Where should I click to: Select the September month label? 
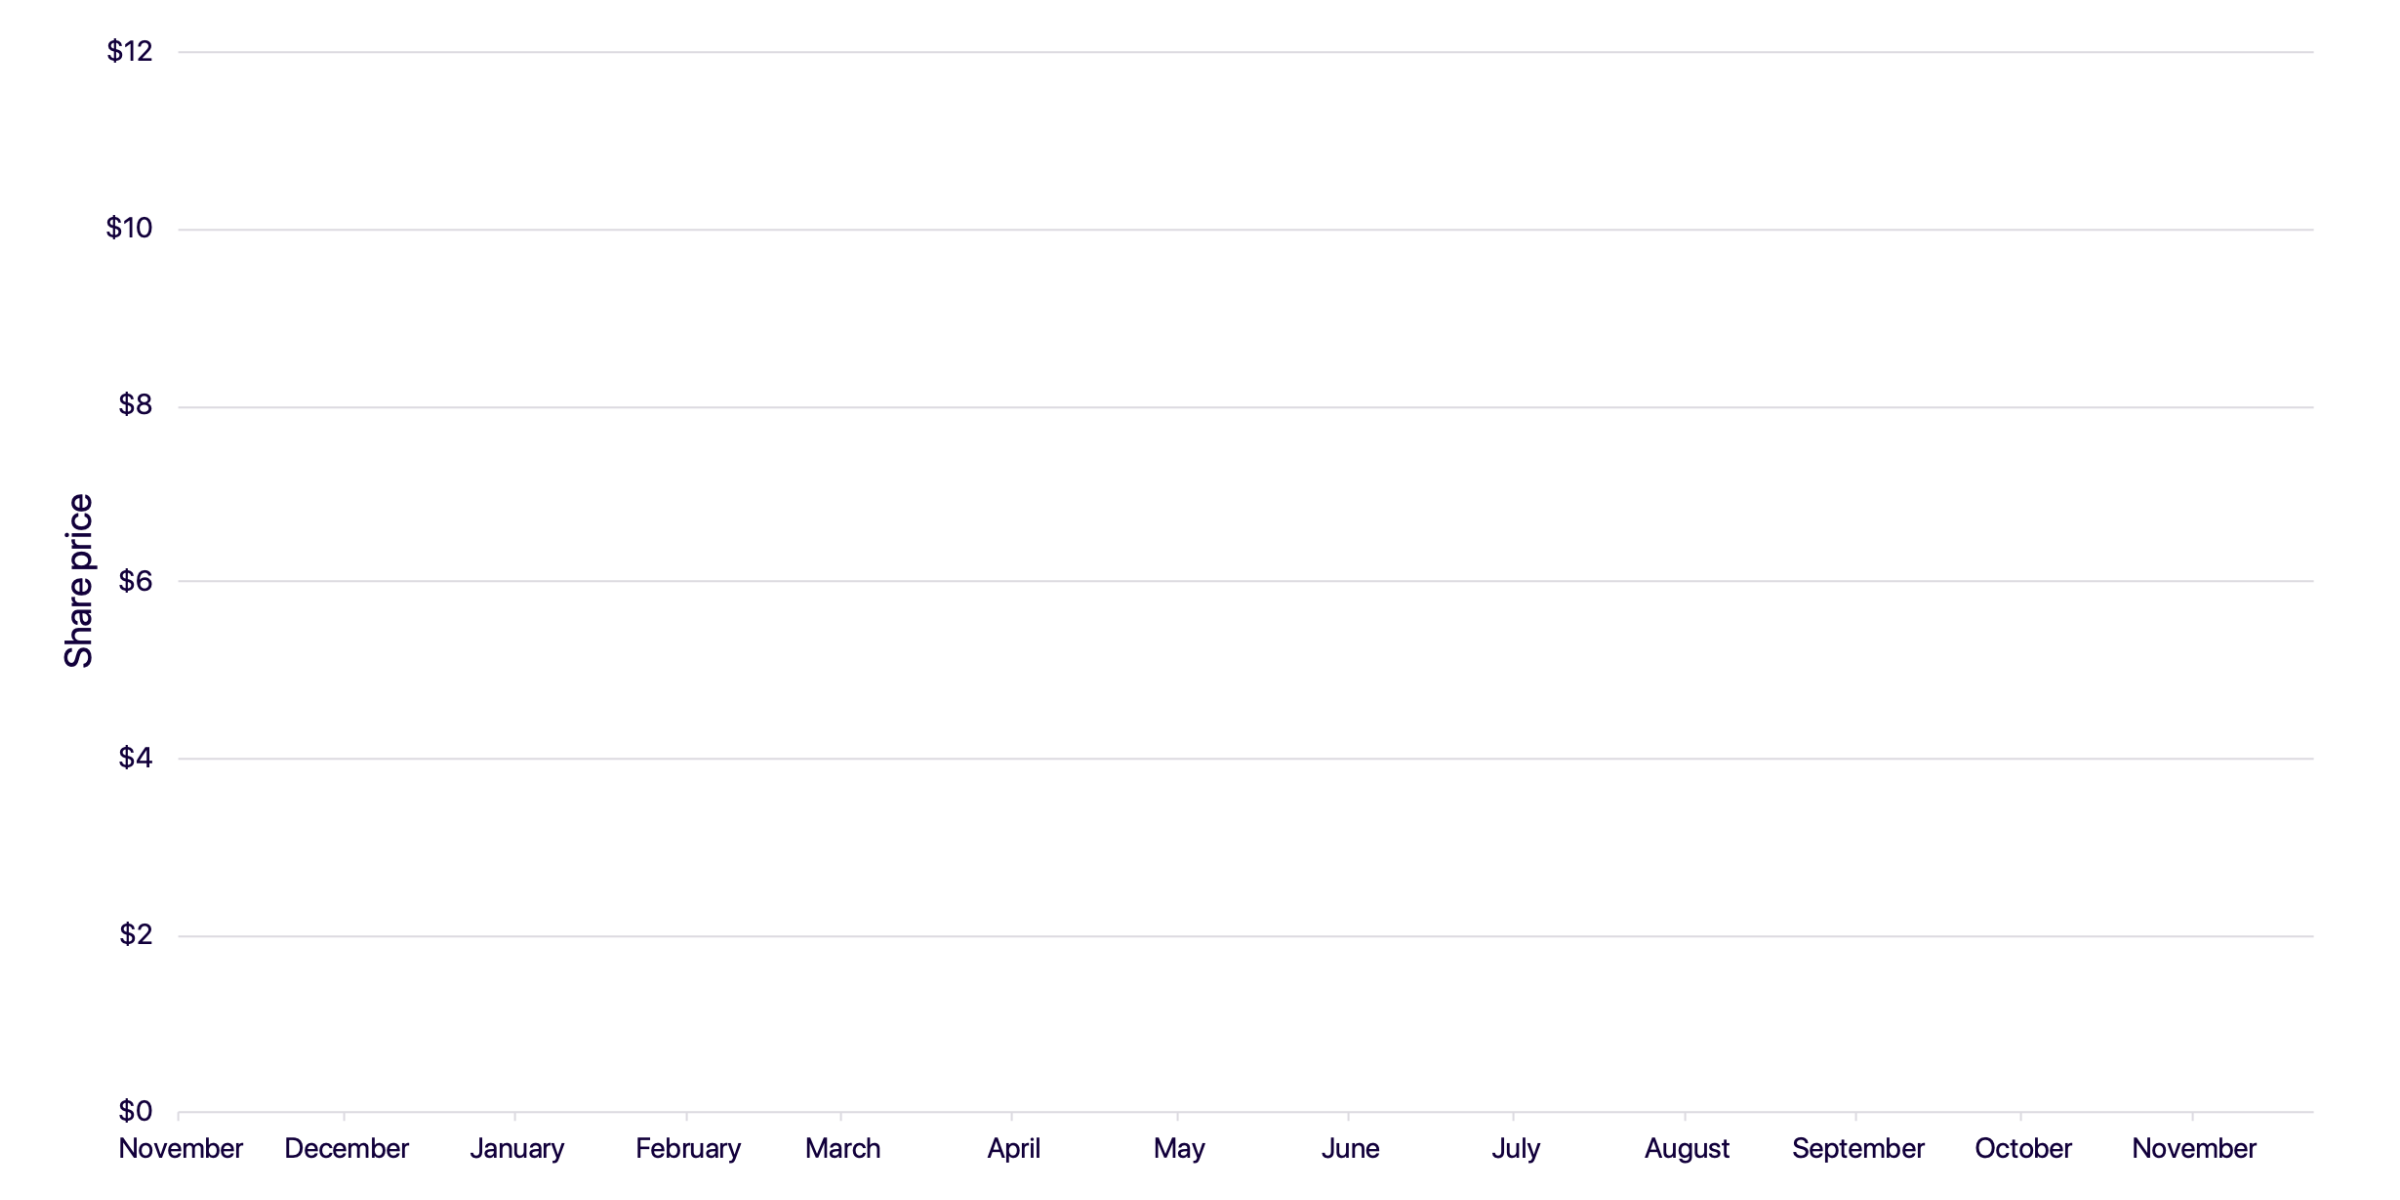click(x=1858, y=1148)
